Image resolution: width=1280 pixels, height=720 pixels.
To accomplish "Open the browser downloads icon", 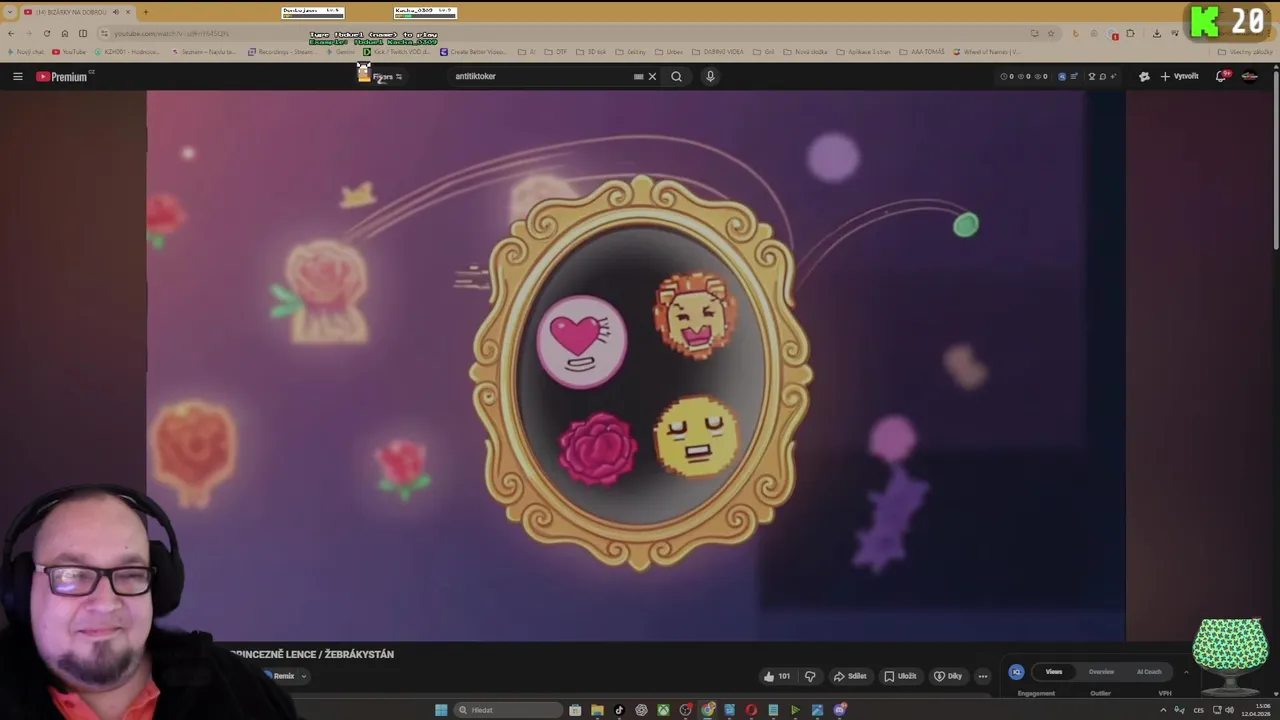I will tap(1157, 33).
